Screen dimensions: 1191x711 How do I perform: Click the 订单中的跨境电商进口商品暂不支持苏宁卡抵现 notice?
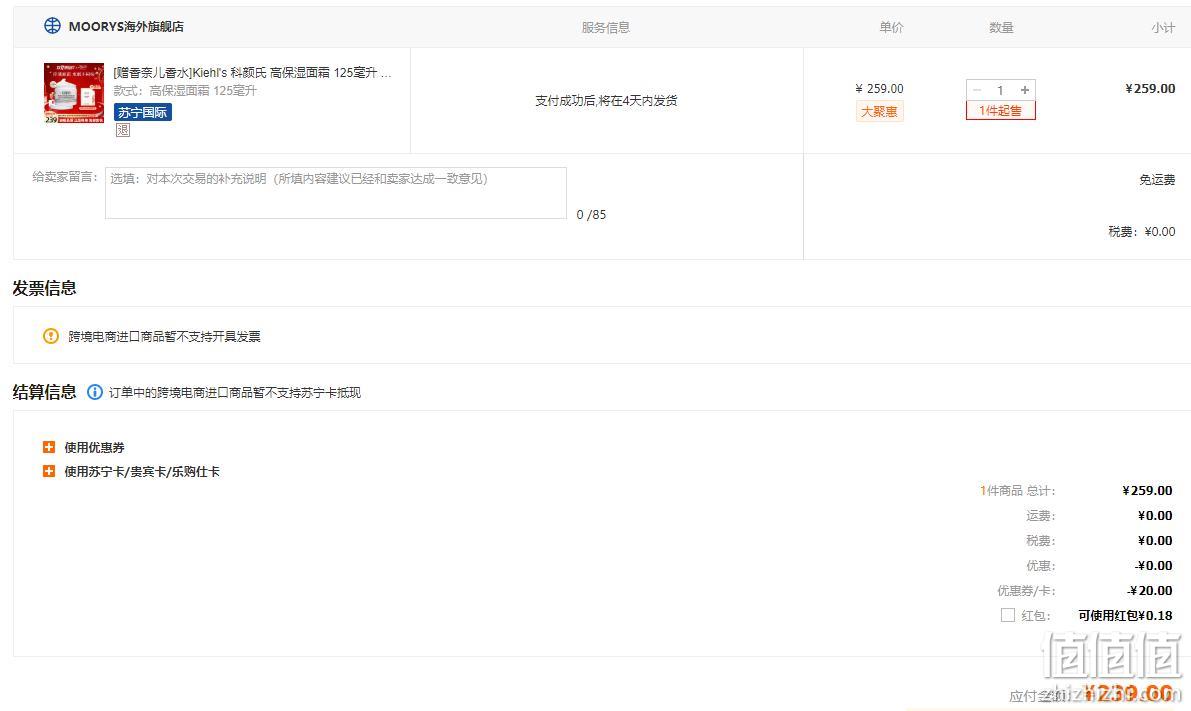pos(235,393)
